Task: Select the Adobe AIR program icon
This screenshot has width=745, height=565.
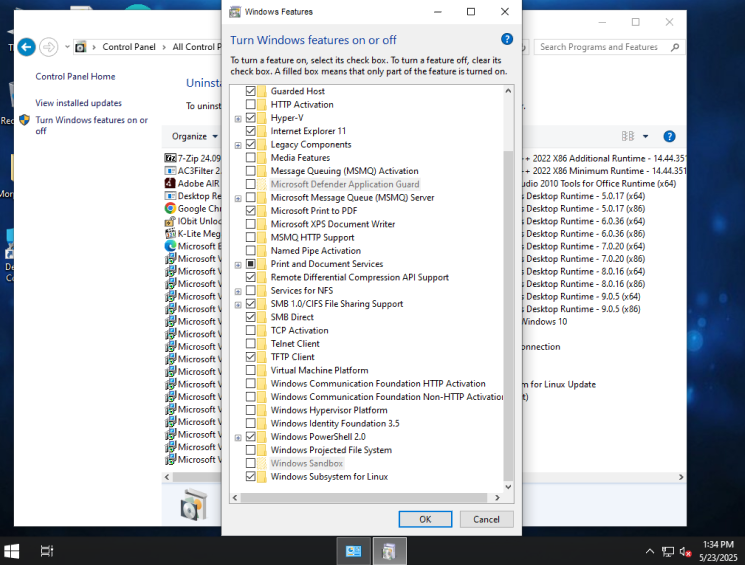Action: (170, 183)
